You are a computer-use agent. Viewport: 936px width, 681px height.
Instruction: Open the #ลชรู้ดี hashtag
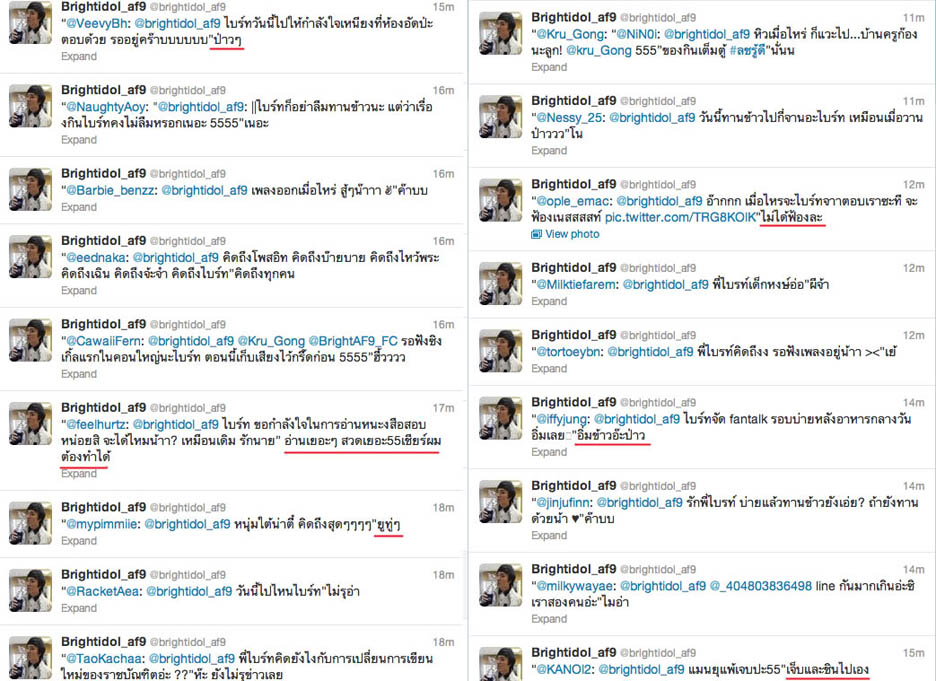pyautogui.click(x=747, y=51)
